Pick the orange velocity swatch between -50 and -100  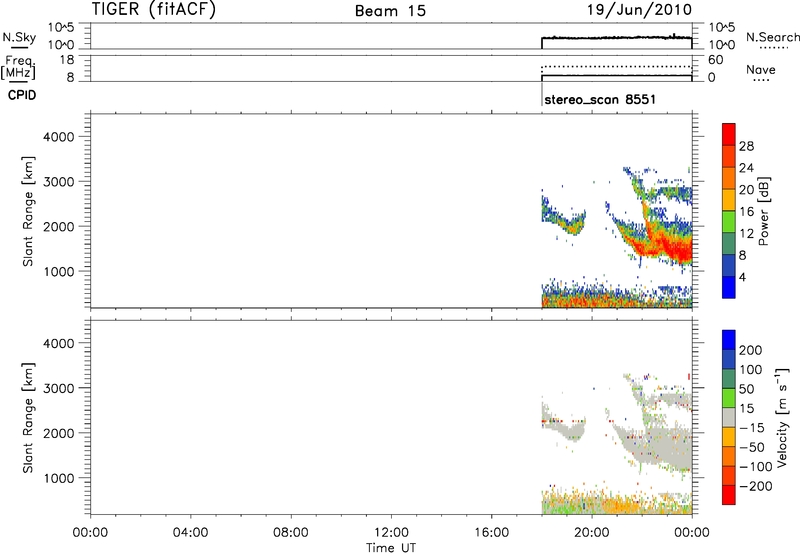[x=729, y=456]
